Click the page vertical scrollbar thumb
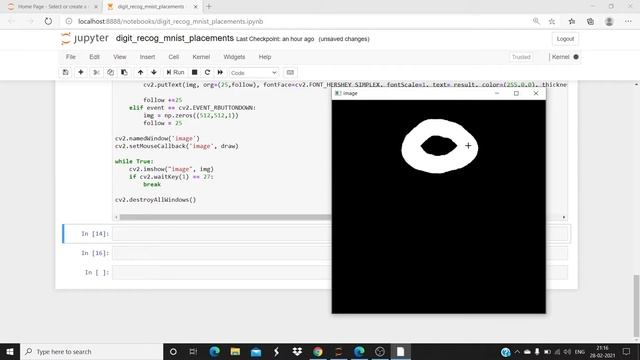 tap(636, 305)
